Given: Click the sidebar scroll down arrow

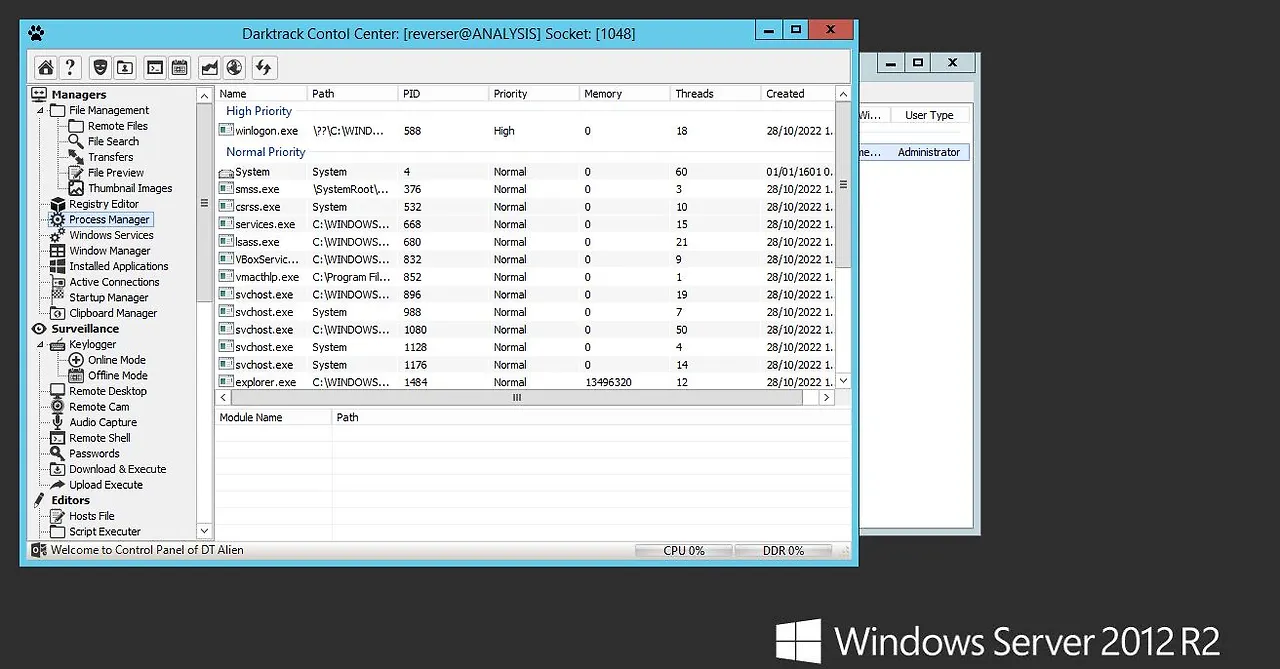Looking at the screenshot, I should click(205, 531).
